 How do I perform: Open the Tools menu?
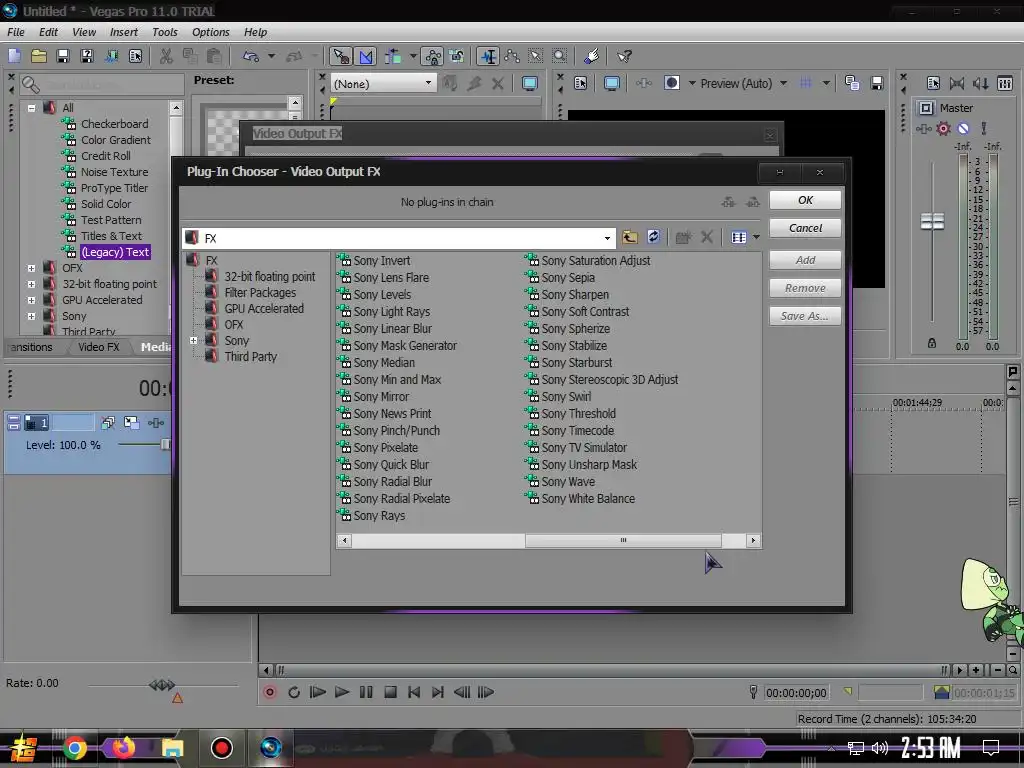[165, 32]
